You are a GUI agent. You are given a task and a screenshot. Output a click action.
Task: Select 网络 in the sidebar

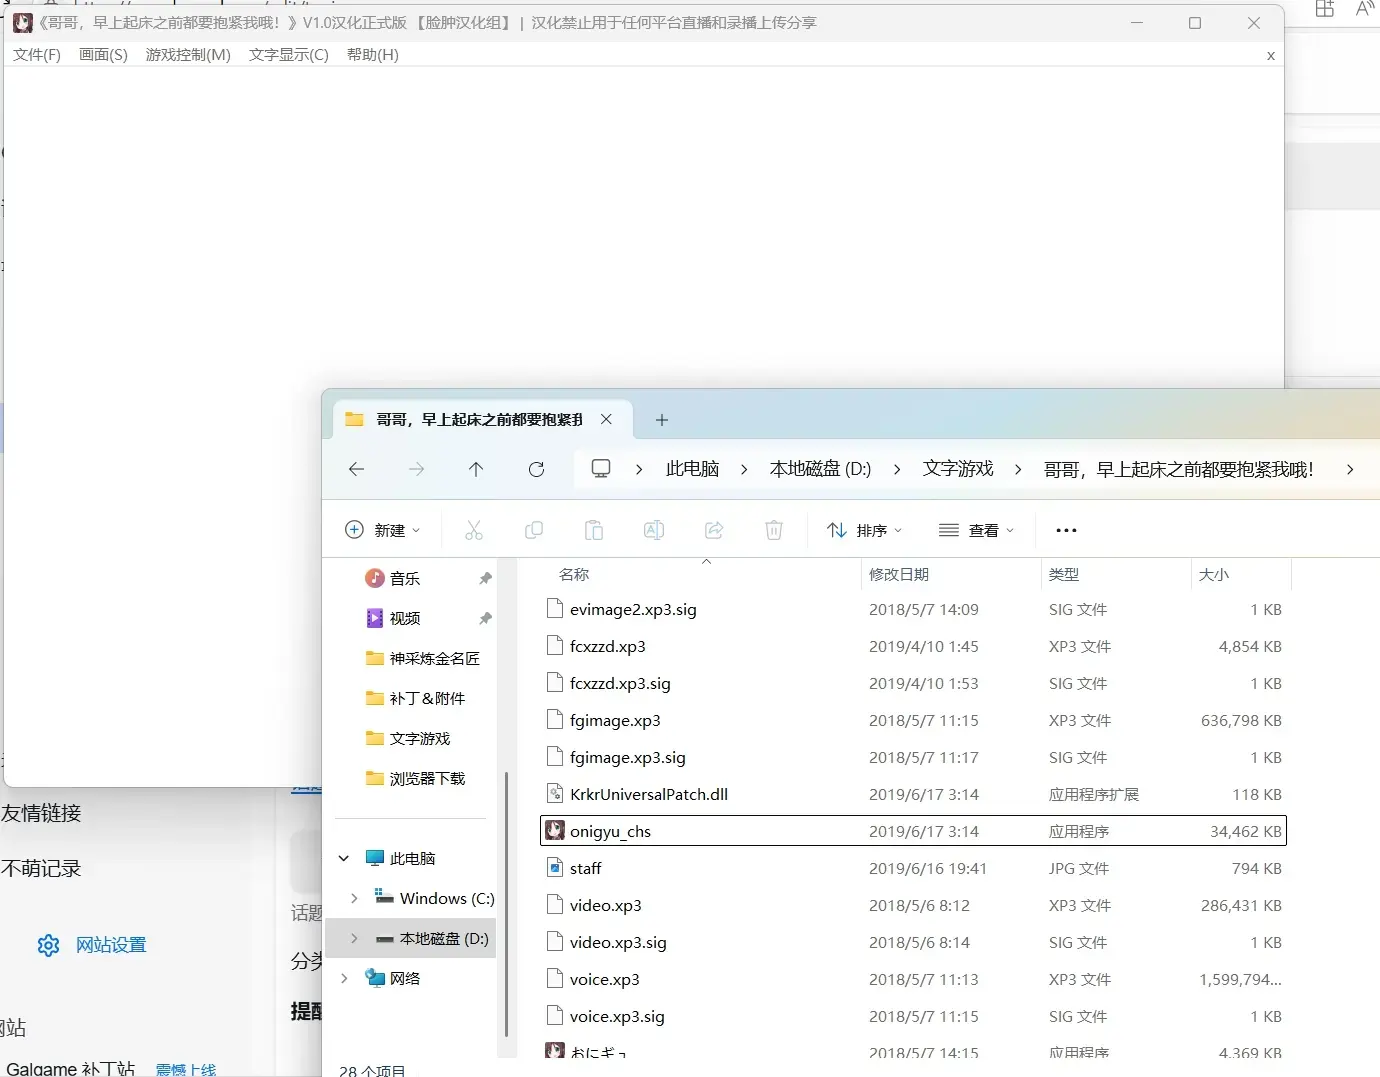[x=393, y=979]
